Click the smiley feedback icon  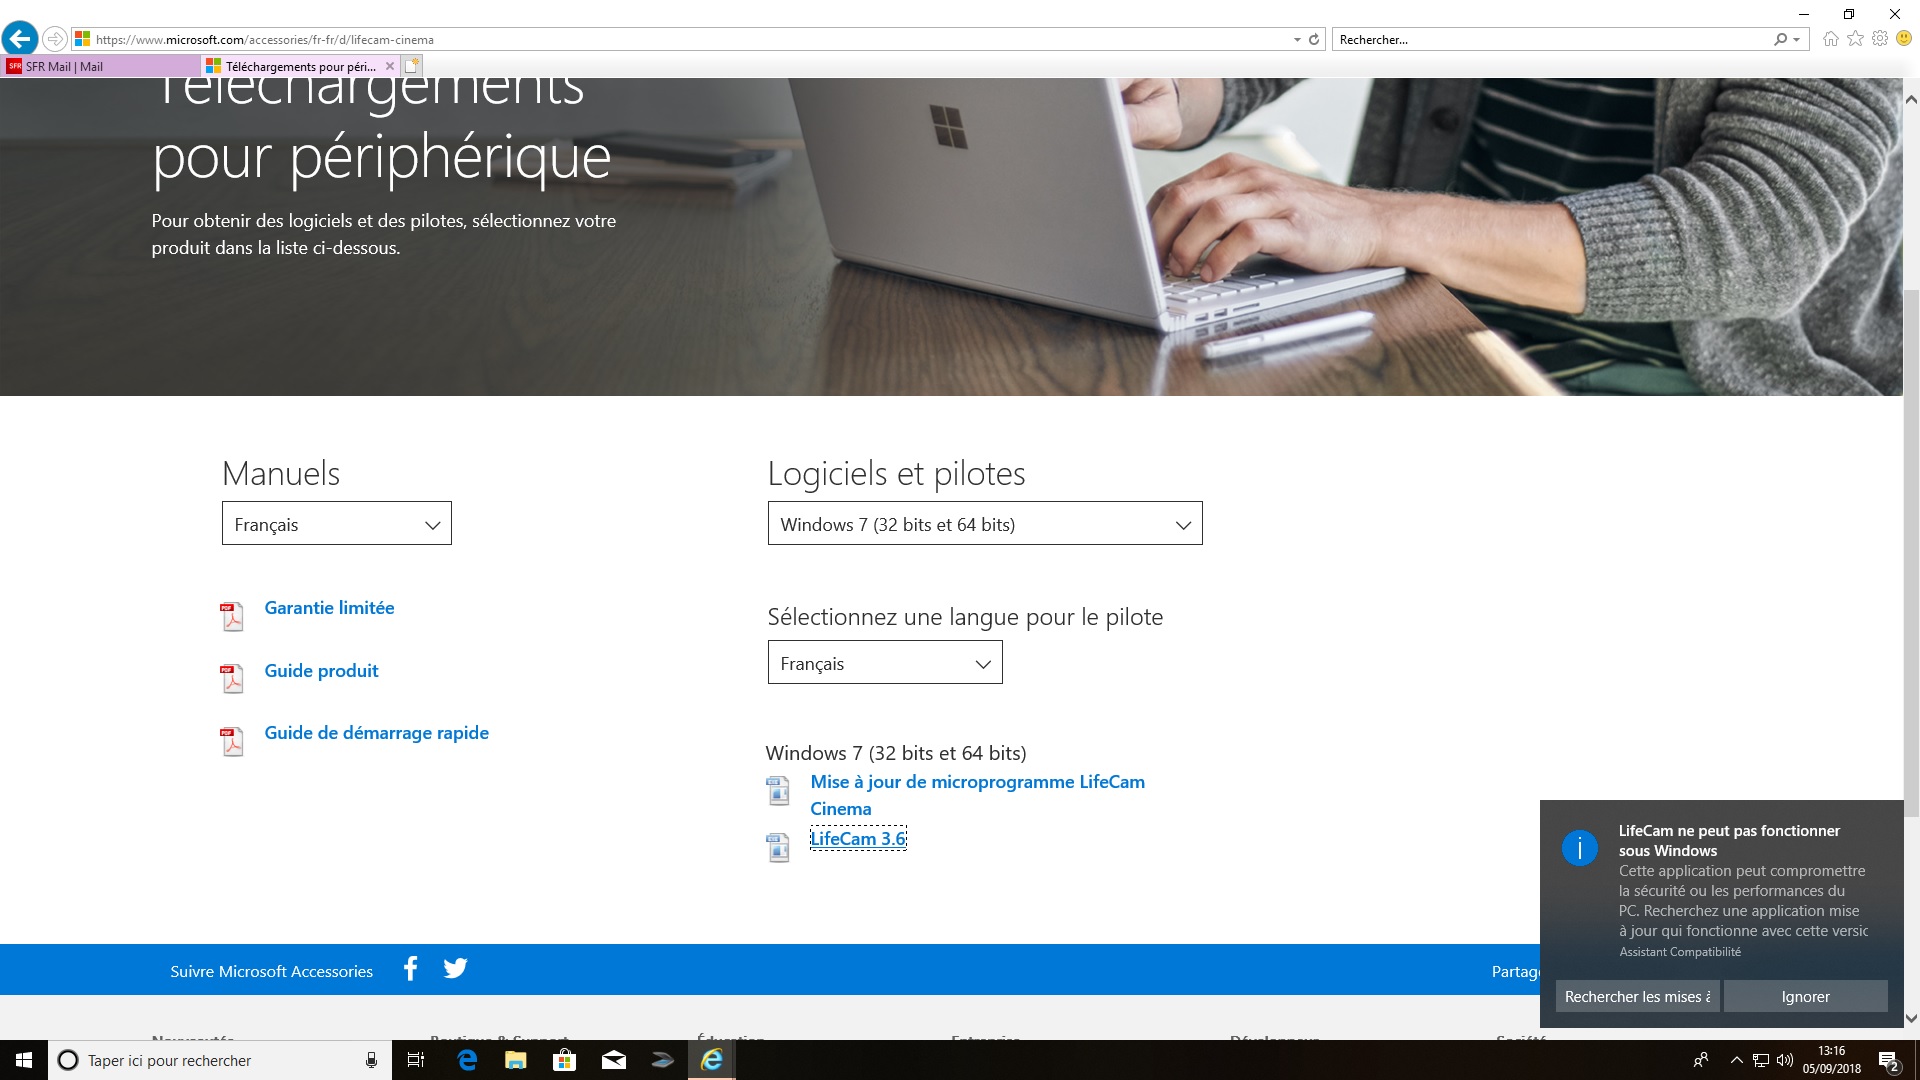1904,39
